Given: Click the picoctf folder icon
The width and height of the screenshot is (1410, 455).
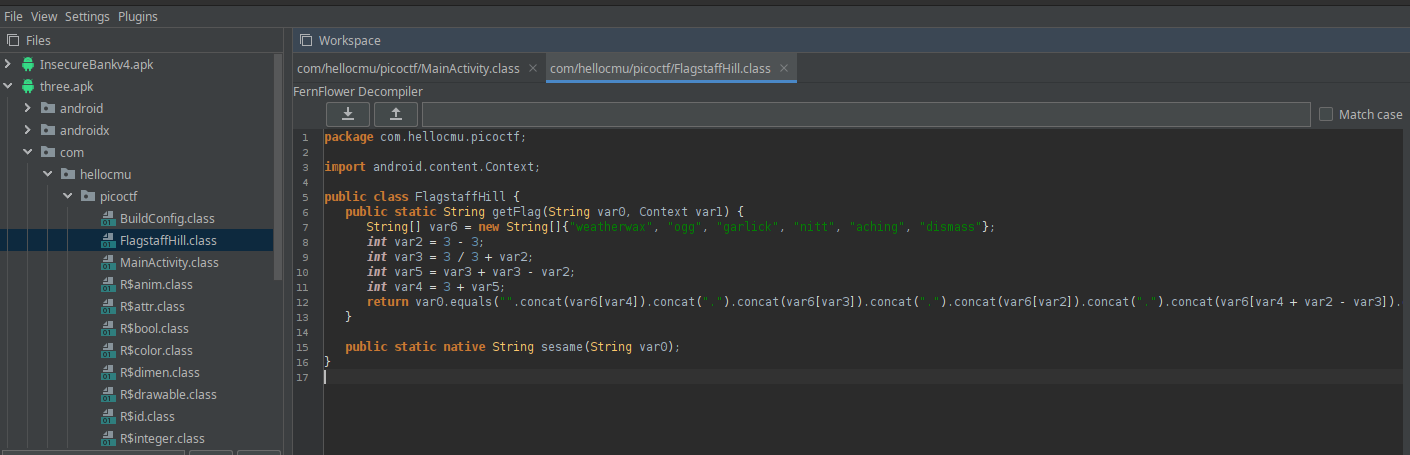Looking at the screenshot, I should click(x=88, y=196).
